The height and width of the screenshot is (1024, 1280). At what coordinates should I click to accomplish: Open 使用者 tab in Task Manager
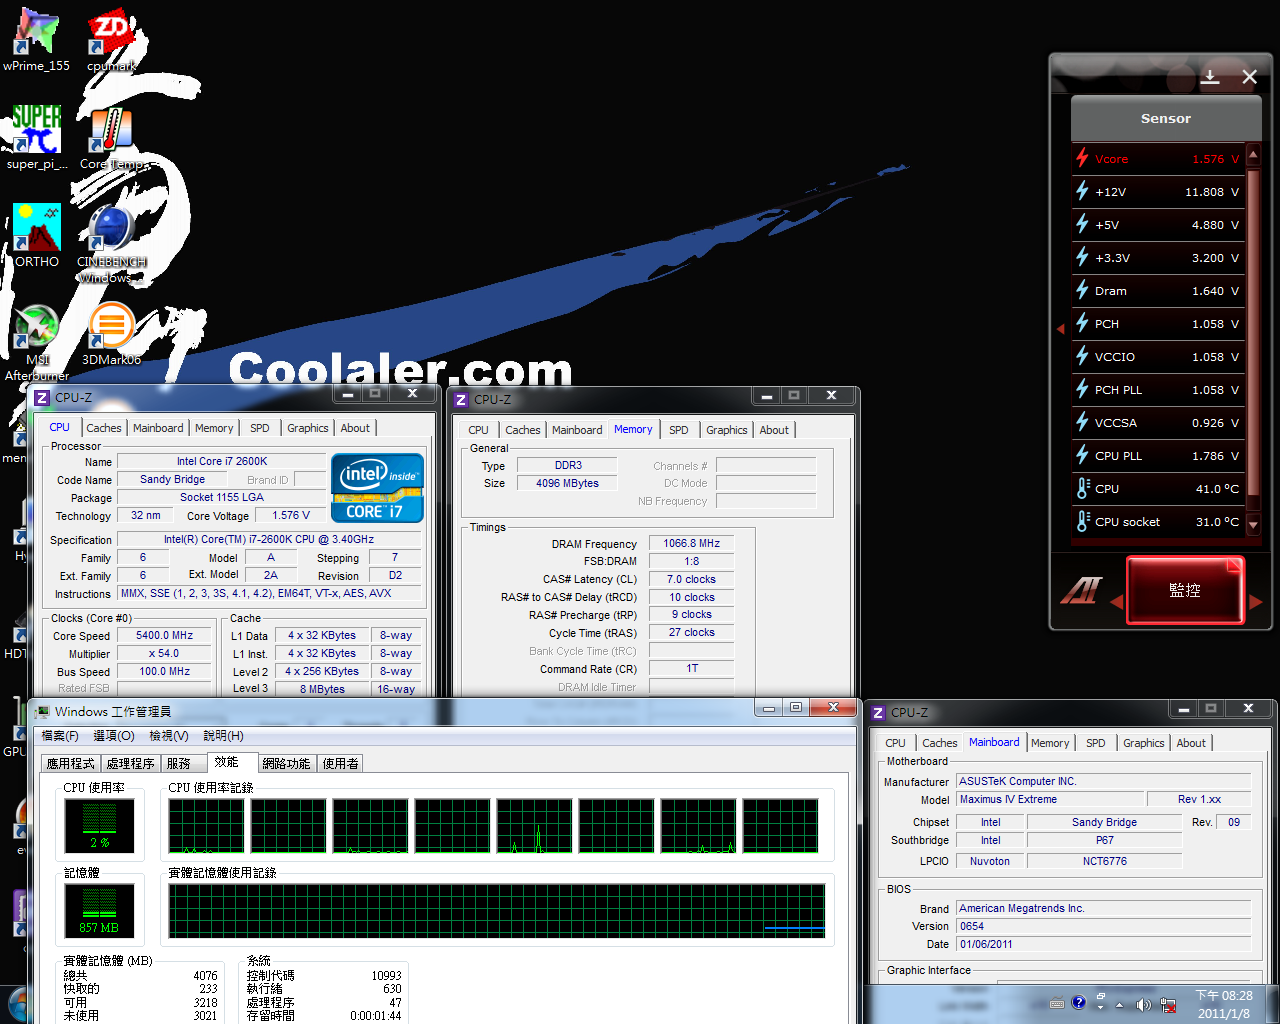341,764
